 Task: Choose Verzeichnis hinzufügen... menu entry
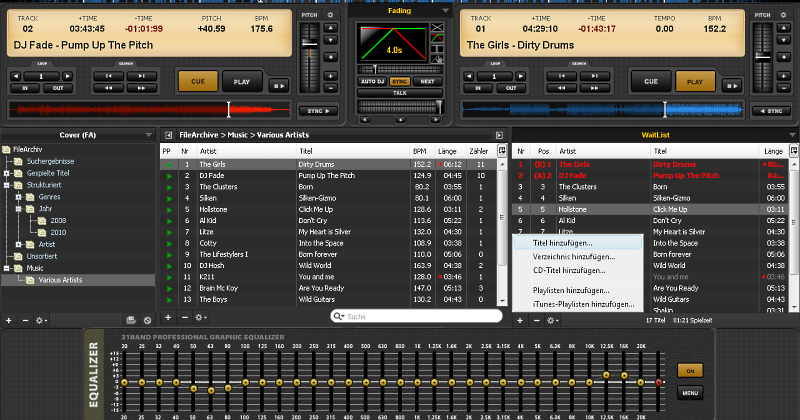577,257
